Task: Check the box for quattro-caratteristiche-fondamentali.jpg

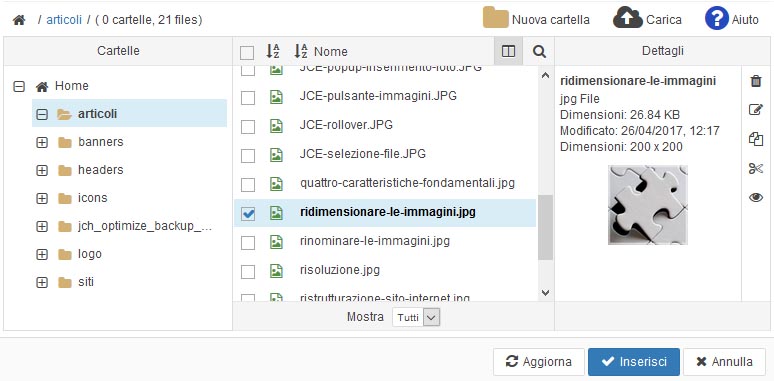Action: tap(248, 185)
